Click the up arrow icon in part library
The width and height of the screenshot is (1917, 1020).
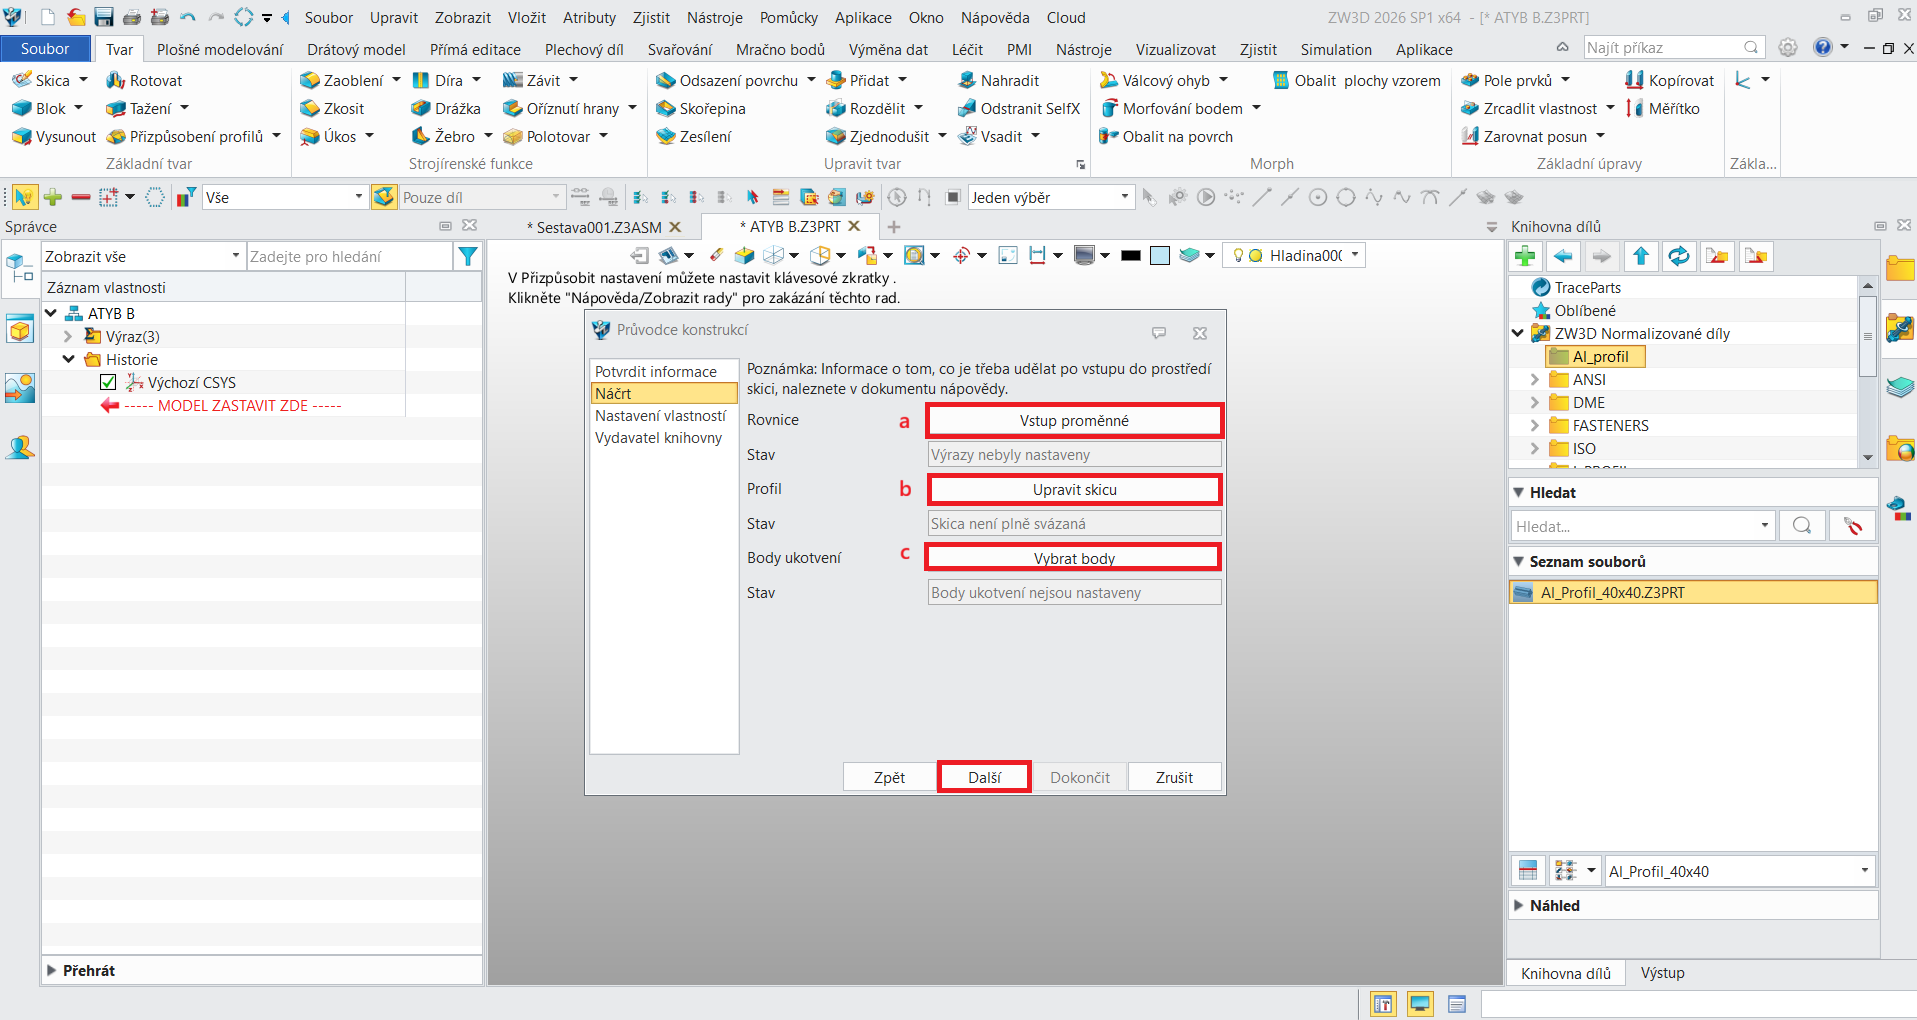click(1640, 256)
